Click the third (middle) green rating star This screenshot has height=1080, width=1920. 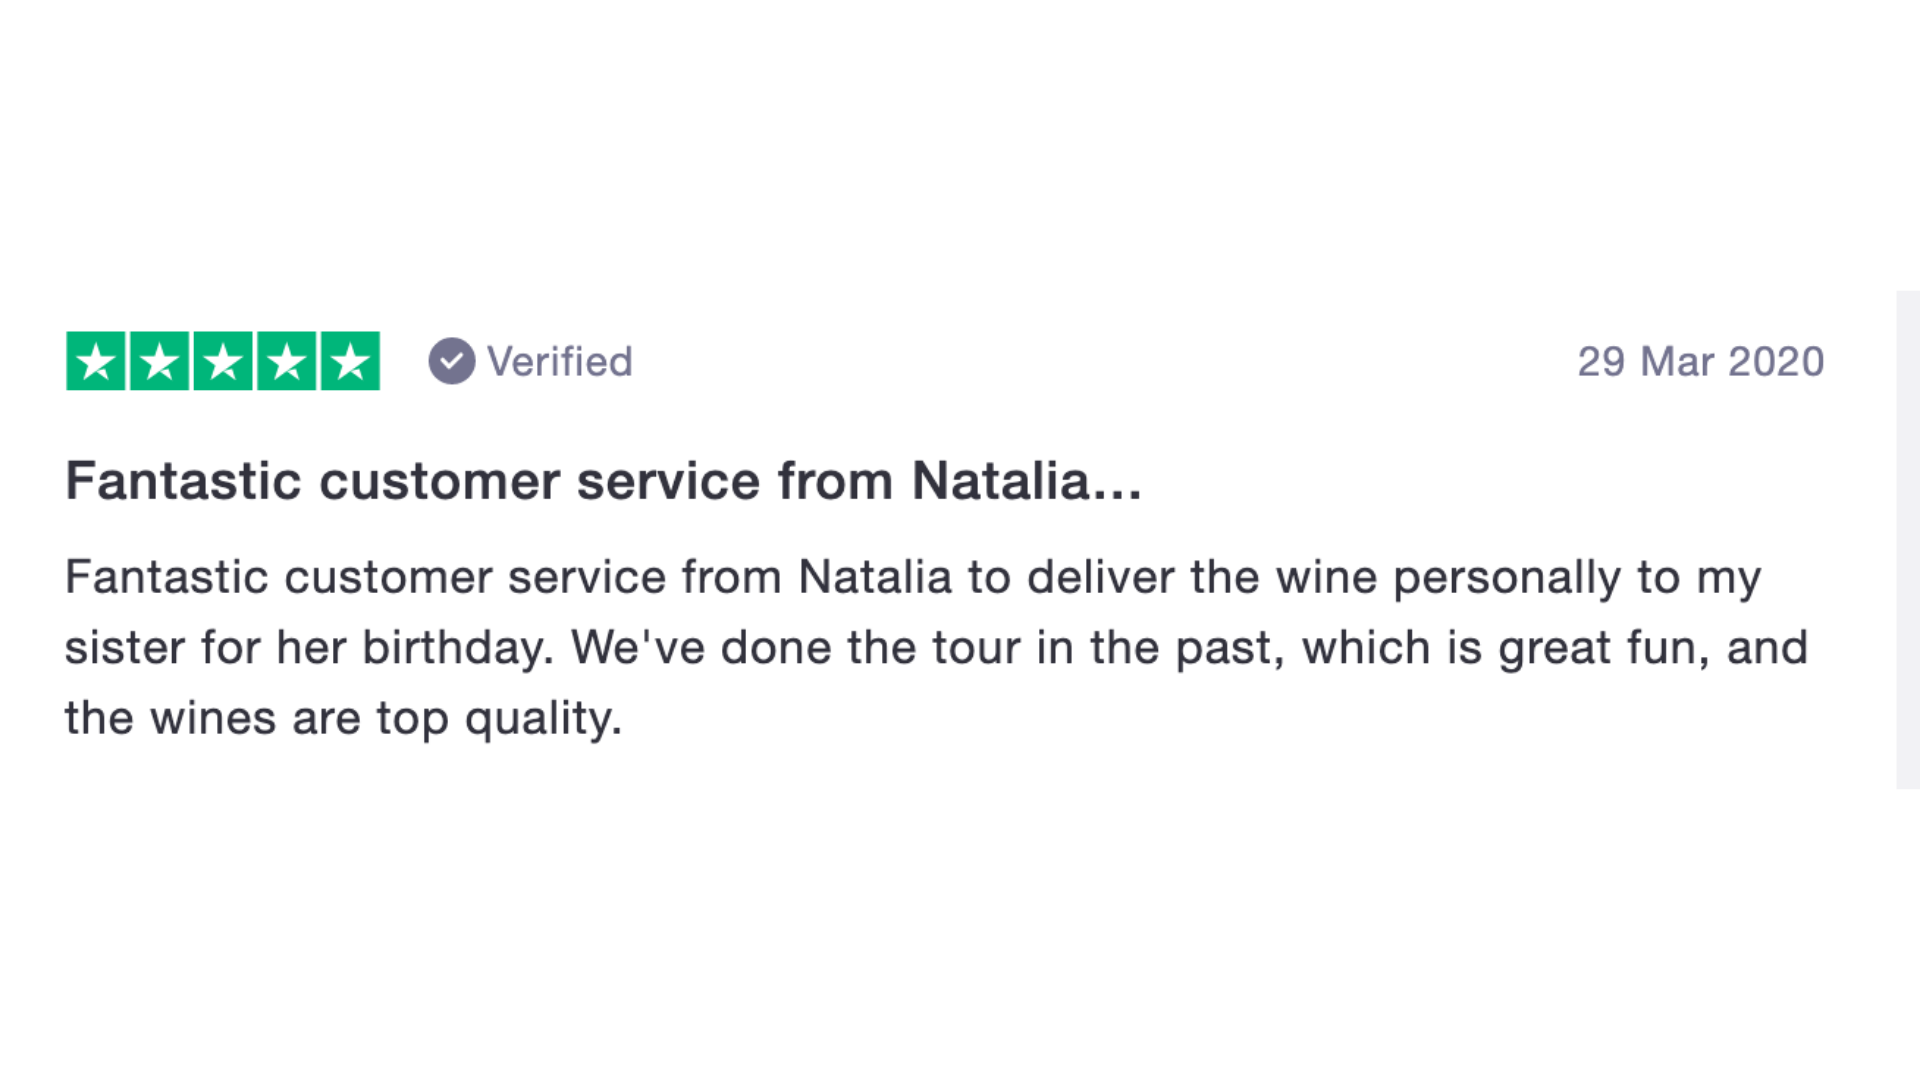click(x=223, y=361)
